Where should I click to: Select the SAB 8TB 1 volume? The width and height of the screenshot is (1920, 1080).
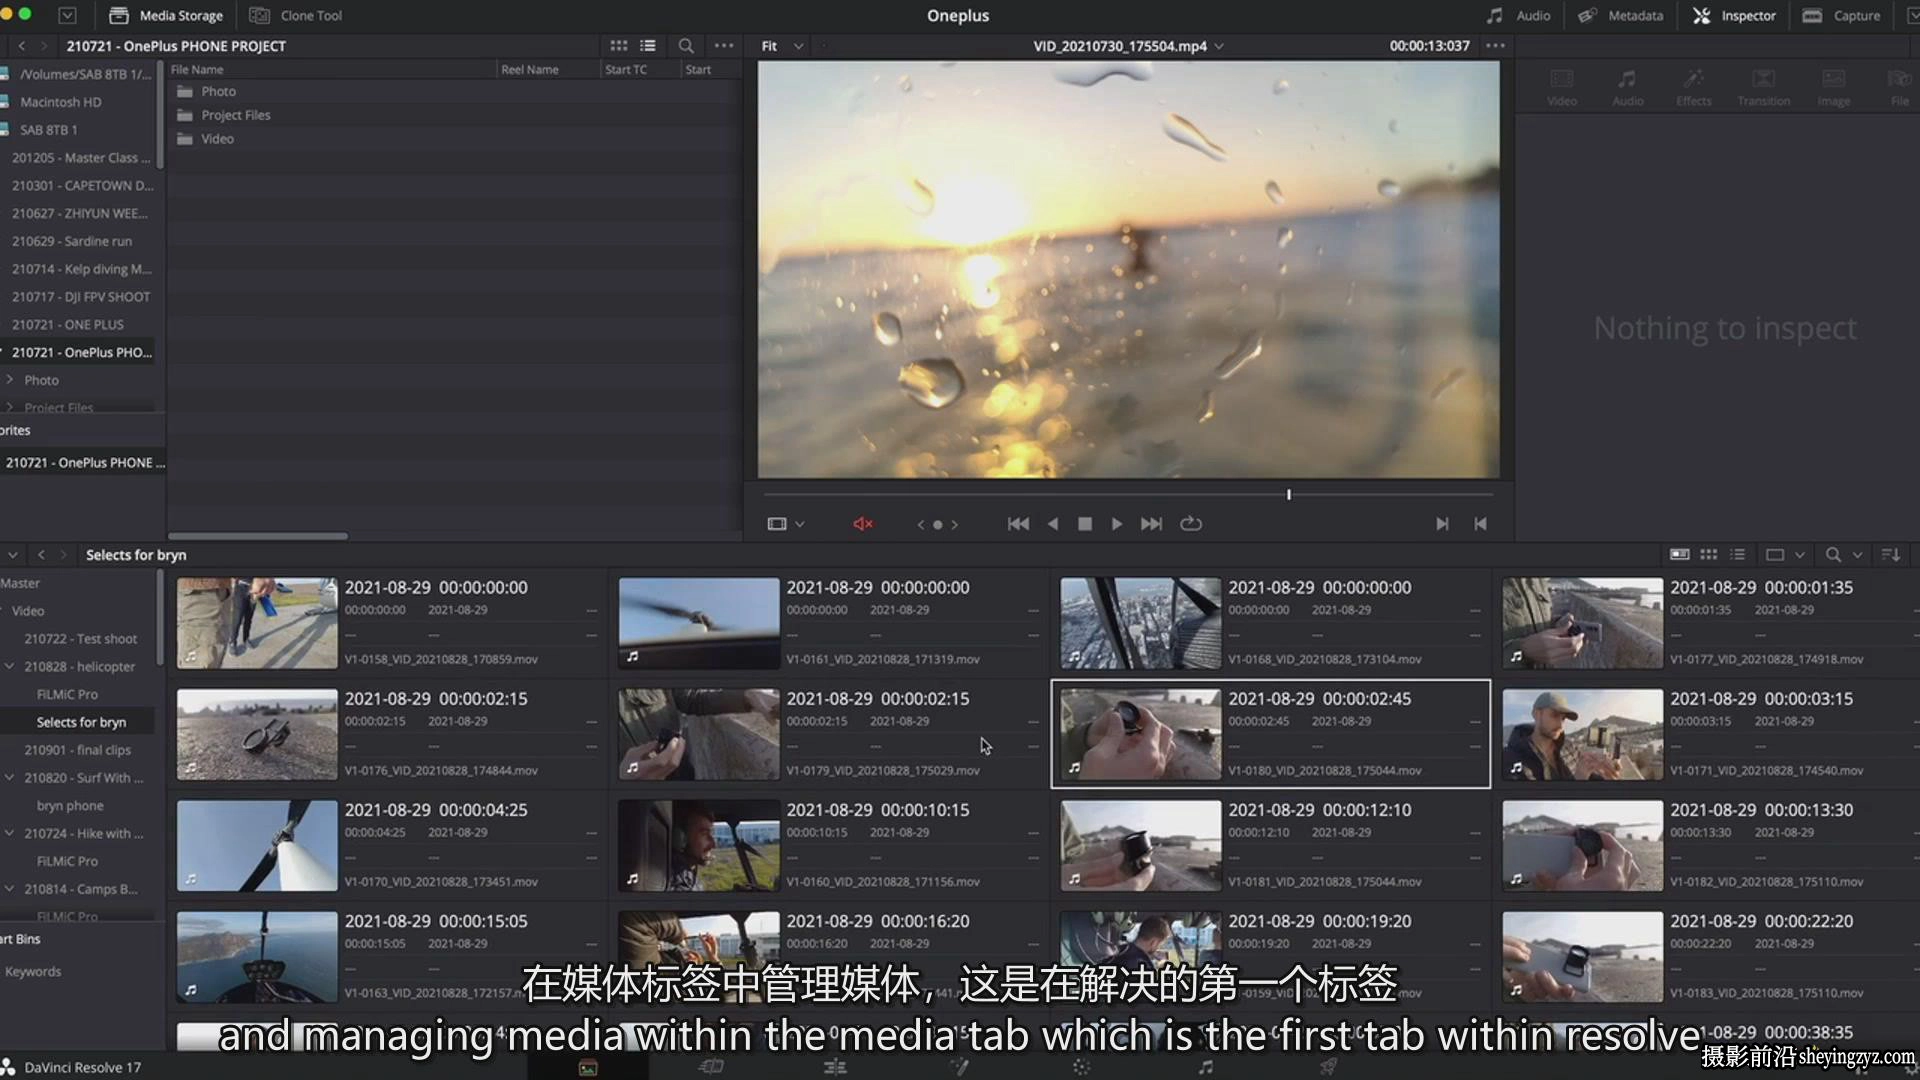click(48, 130)
